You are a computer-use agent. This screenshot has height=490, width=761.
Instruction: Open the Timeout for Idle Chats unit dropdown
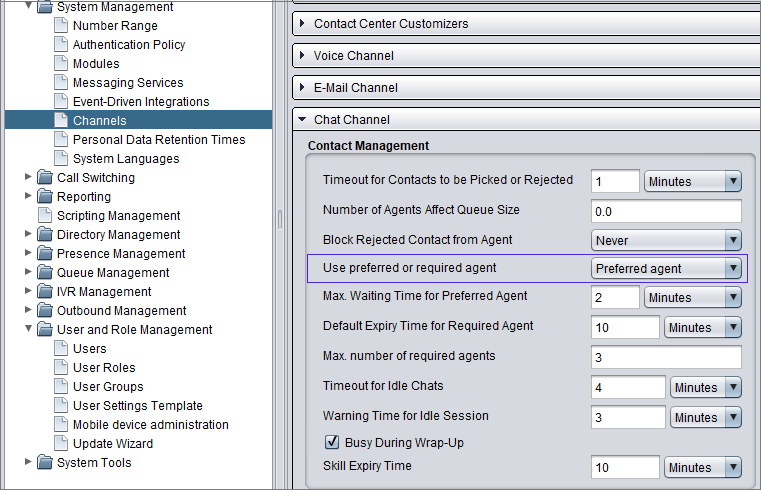[706, 388]
